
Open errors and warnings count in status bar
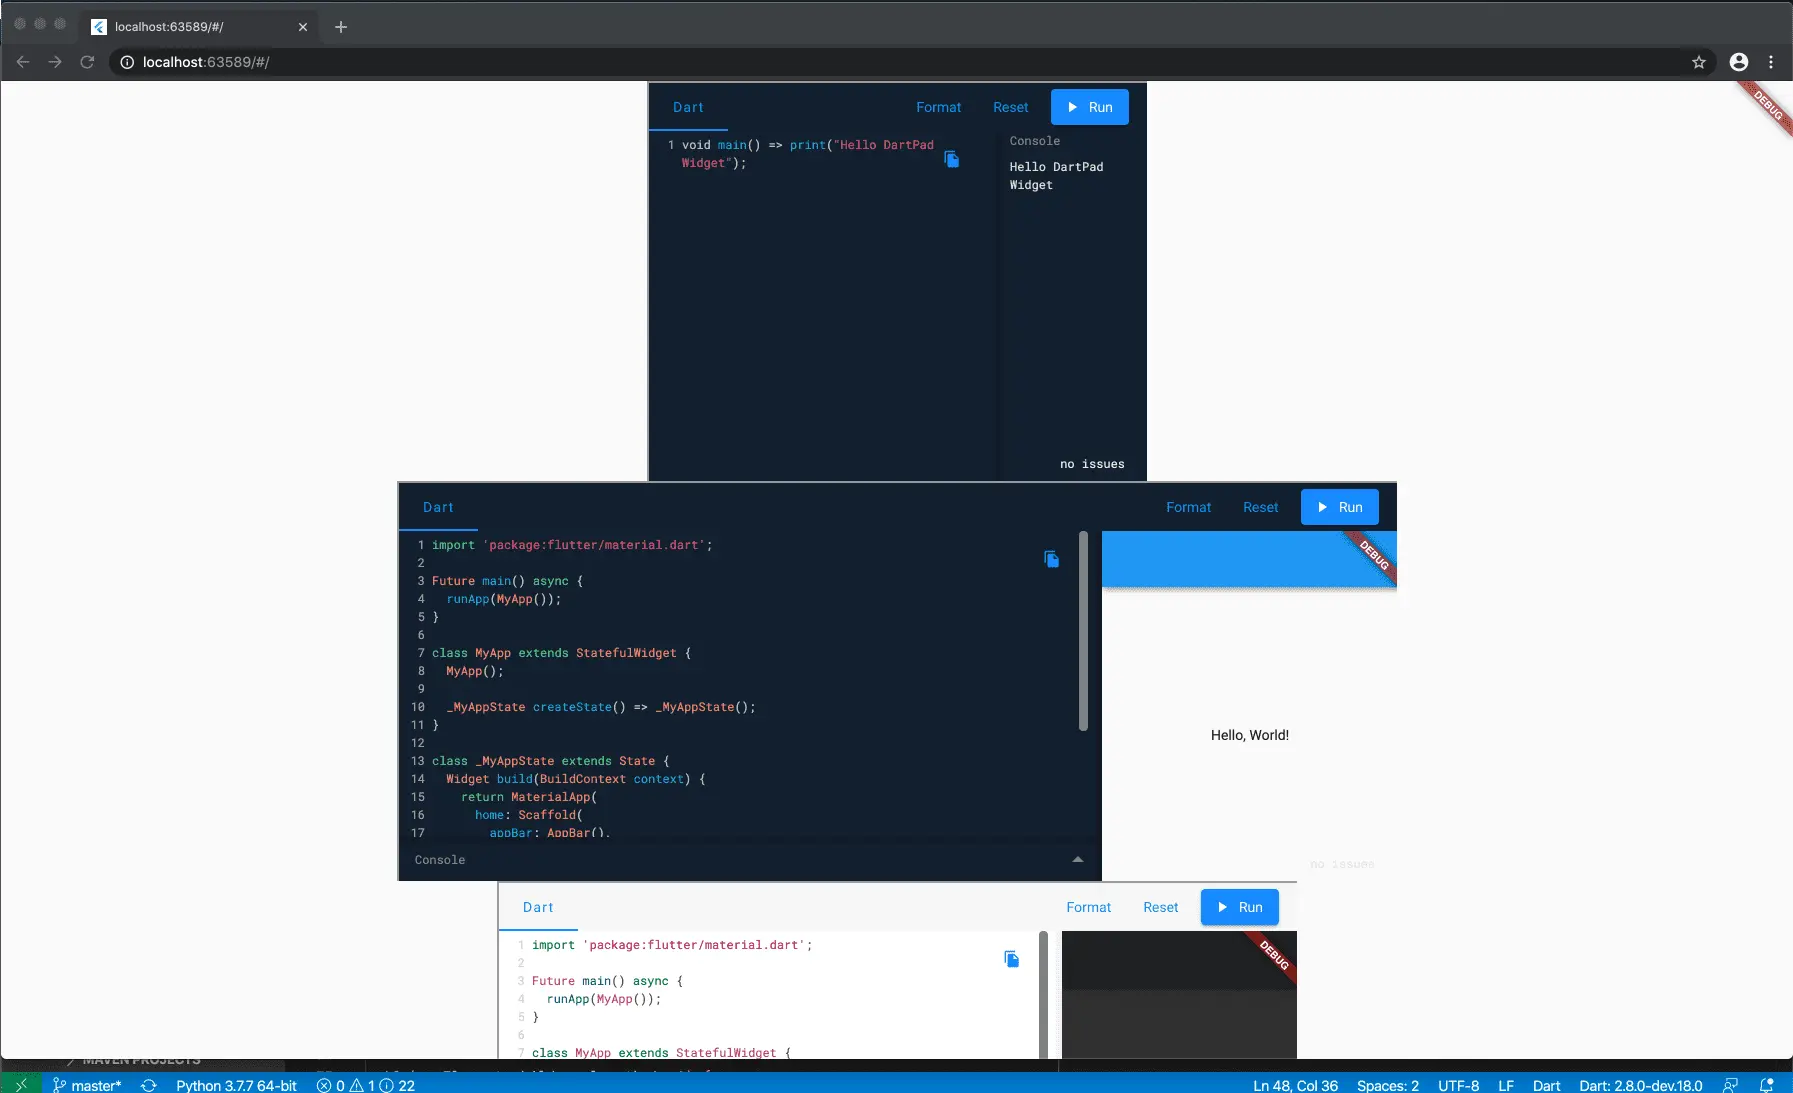click(x=366, y=1085)
